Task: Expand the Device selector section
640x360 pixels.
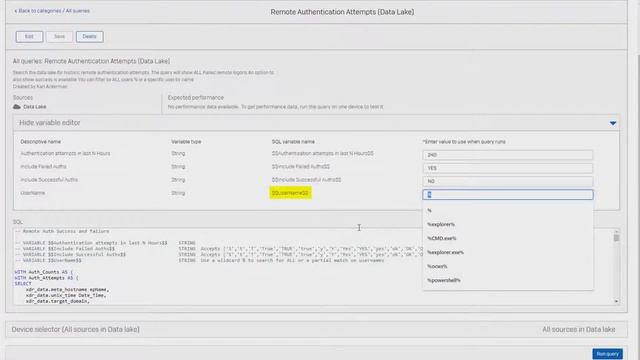Action: click(x=316, y=329)
